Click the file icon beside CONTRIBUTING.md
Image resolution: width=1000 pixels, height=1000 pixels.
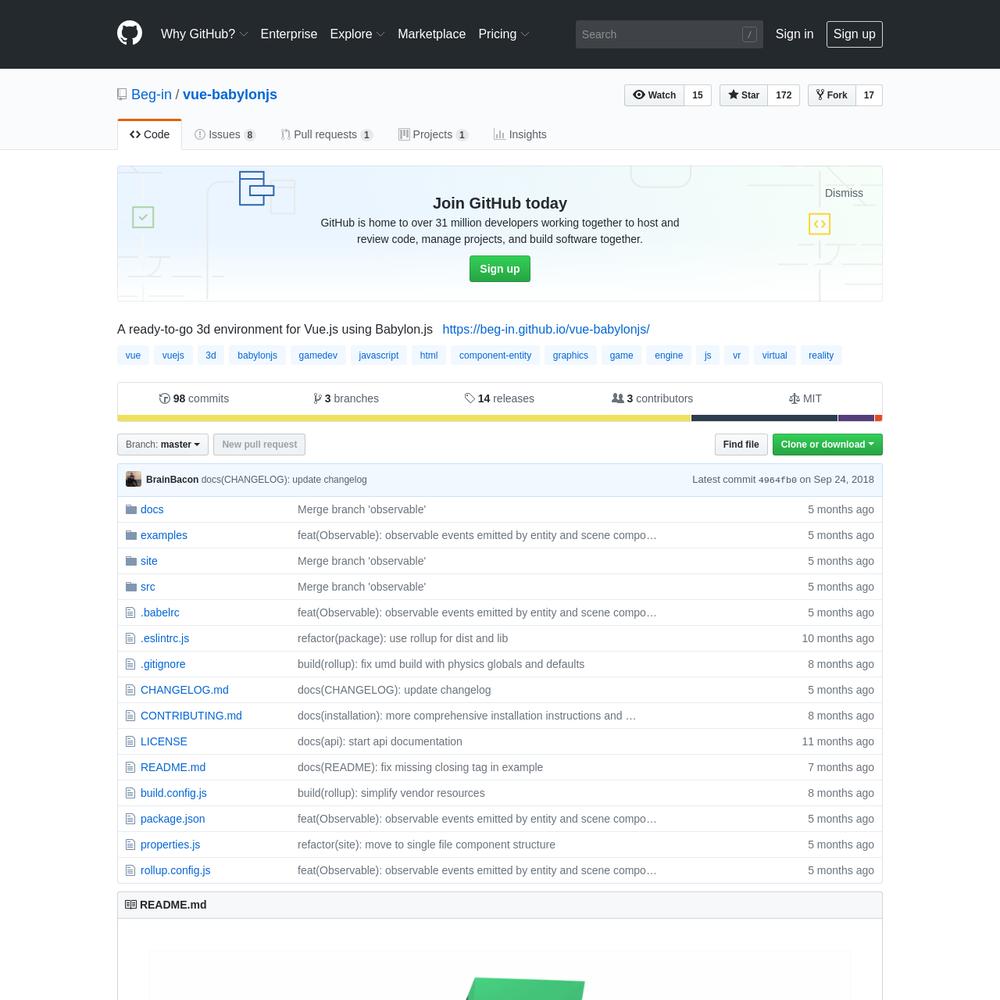click(131, 716)
